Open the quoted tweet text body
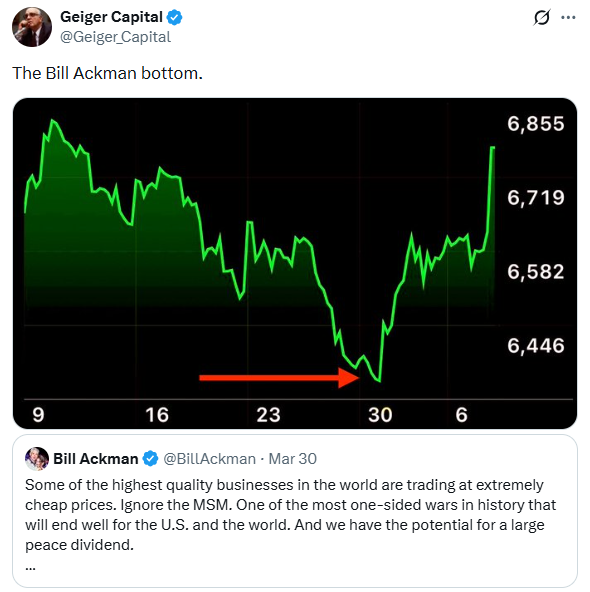 (x=291, y=515)
